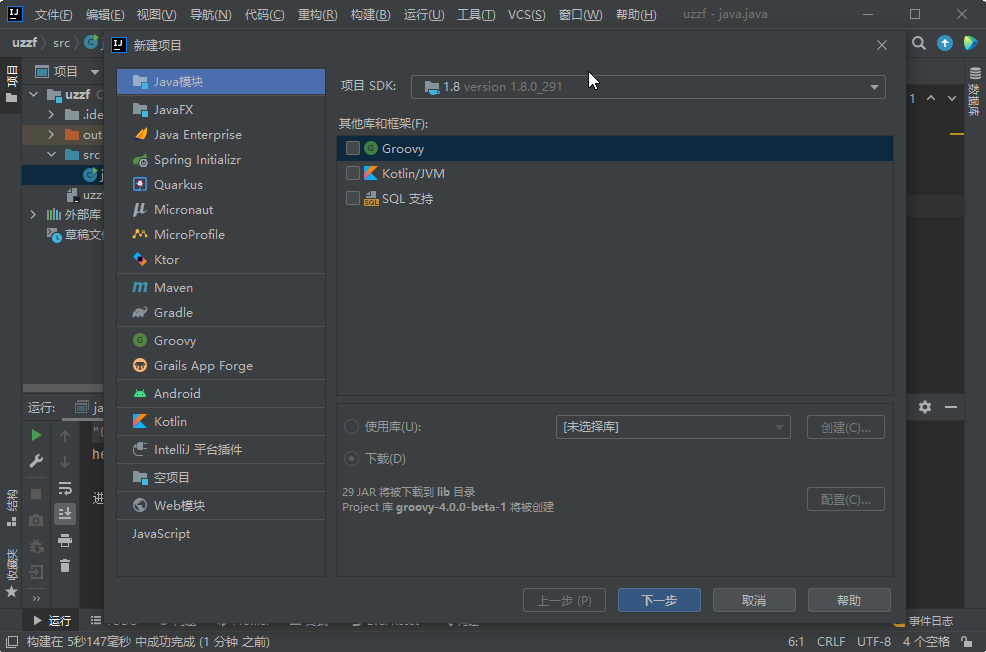
Task: Hide the Run panel with minimize dash
Action: pos(951,407)
